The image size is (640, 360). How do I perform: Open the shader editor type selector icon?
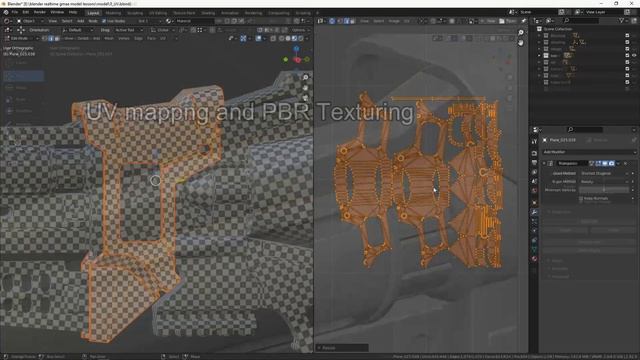tap(7, 21)
